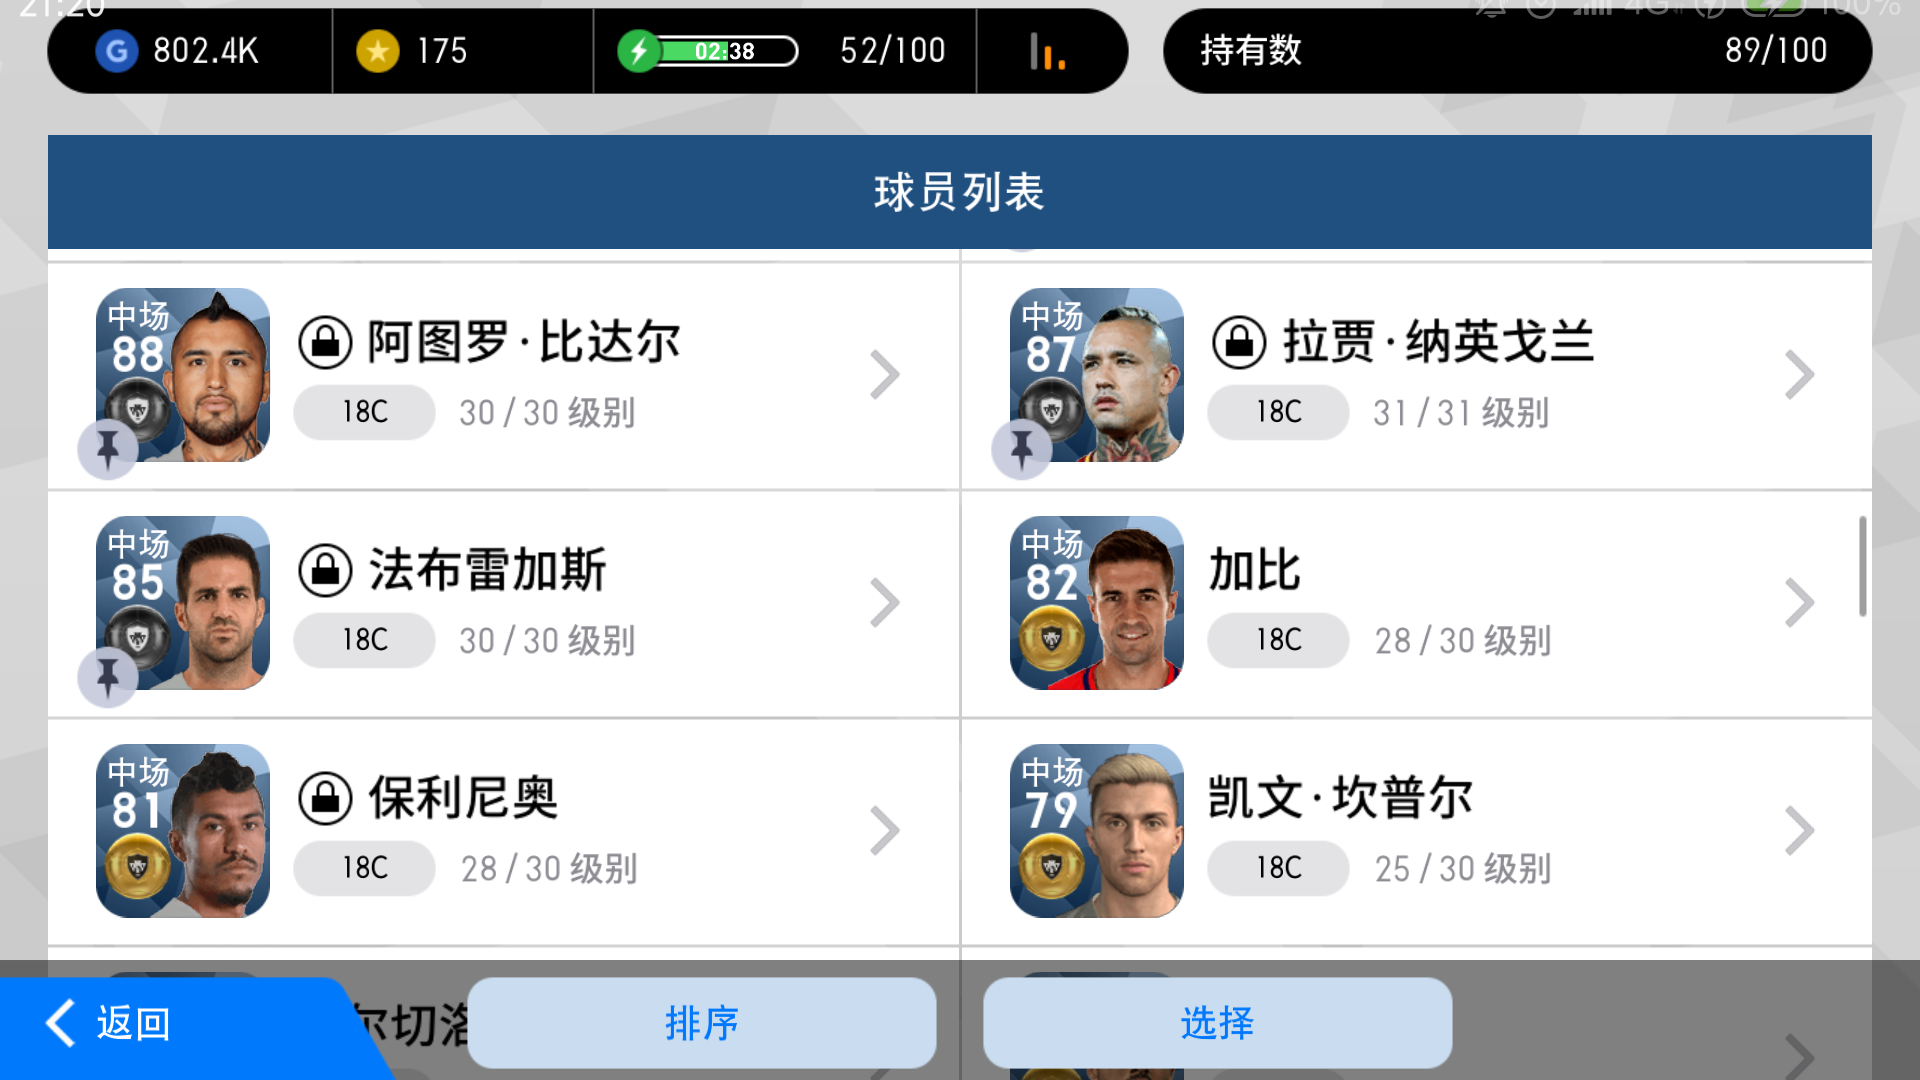
Task: Open the orange signal bars icon
Action: pos(1047,52)
